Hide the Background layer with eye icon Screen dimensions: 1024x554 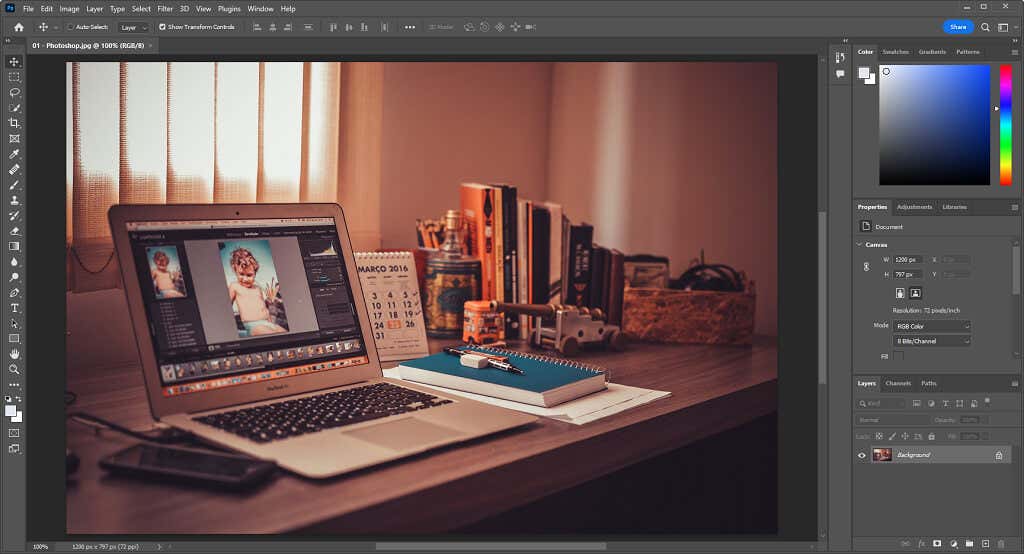pos(862,455)
